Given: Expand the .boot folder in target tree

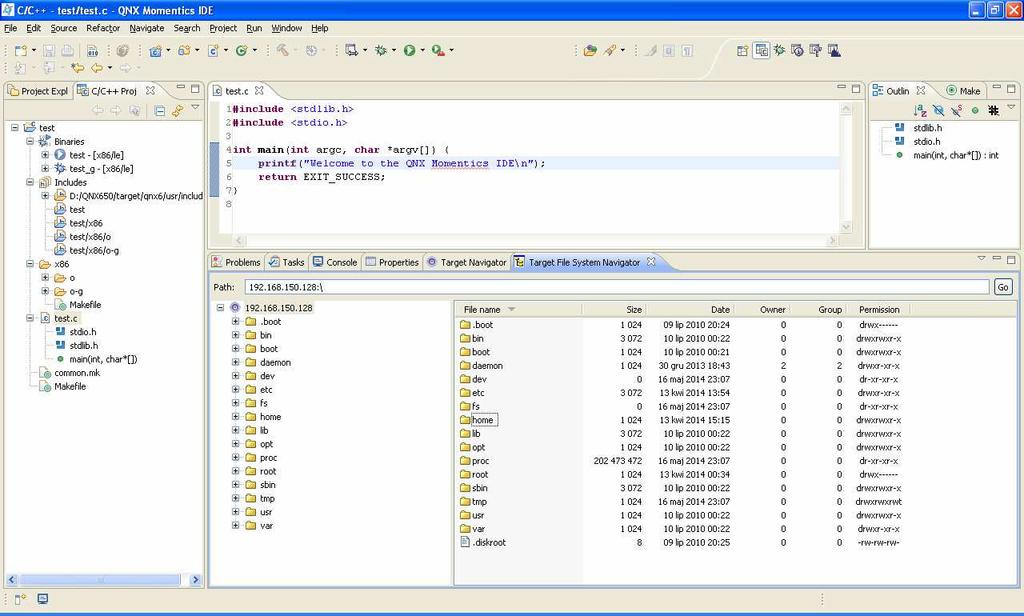Looking at the screenshot, I should tap(235, 321).
